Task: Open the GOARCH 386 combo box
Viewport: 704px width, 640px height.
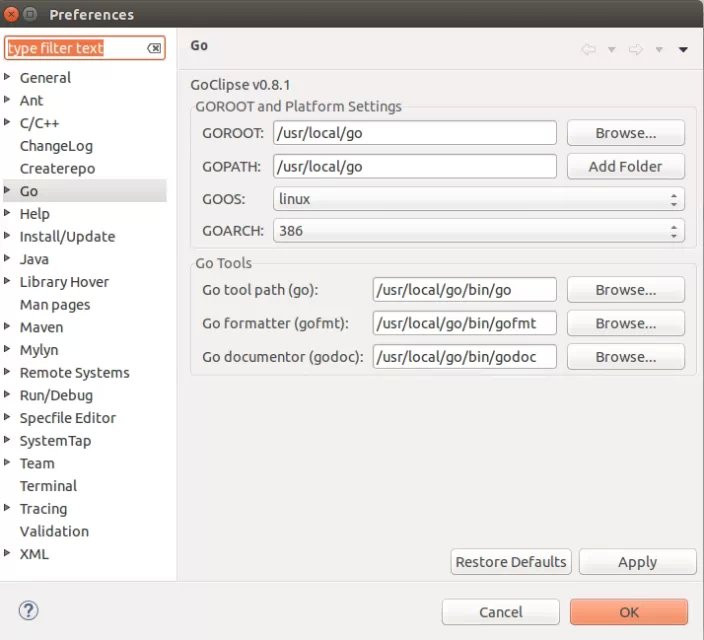Action: pos(479,231)
